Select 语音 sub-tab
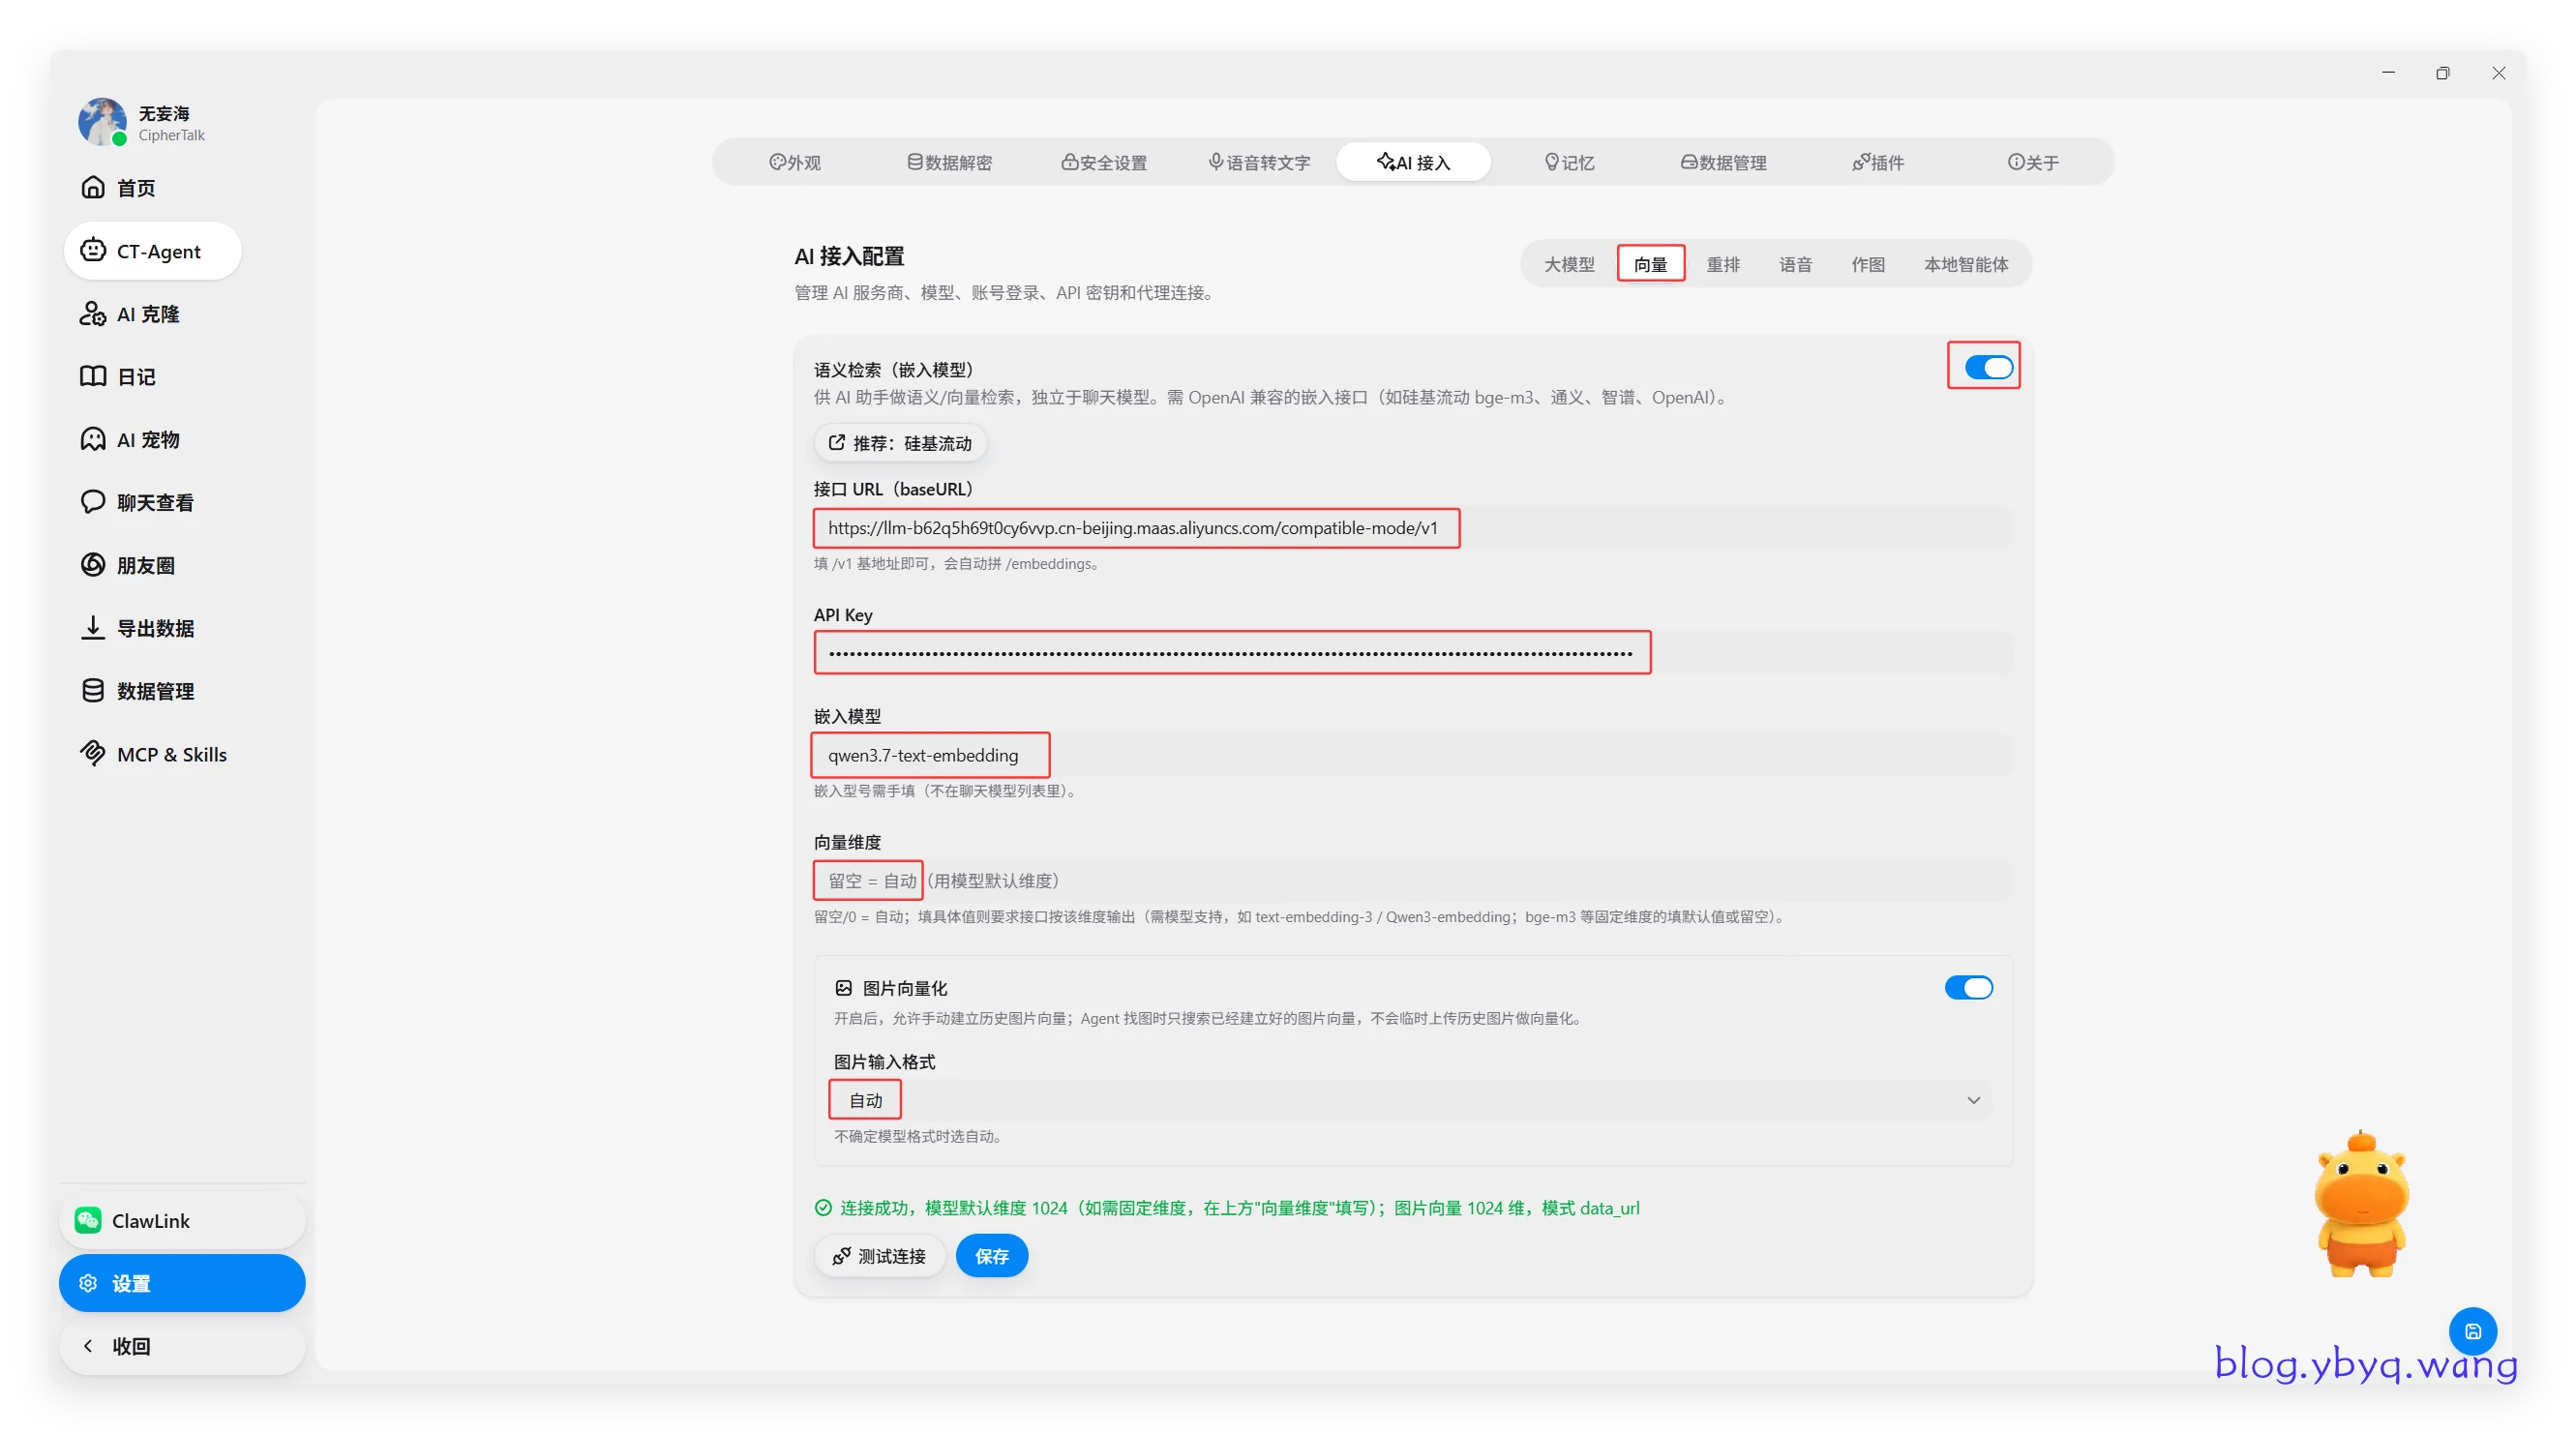The width and height of the screenshot is (2576, 1434). (x=1795, y=264)
